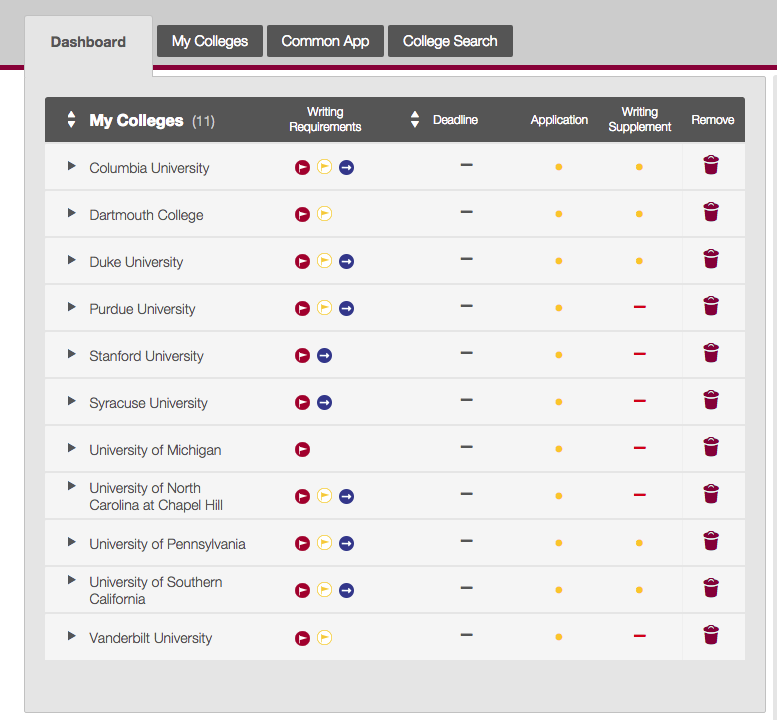Open the Columbia University link

click(x=149, y=168)
